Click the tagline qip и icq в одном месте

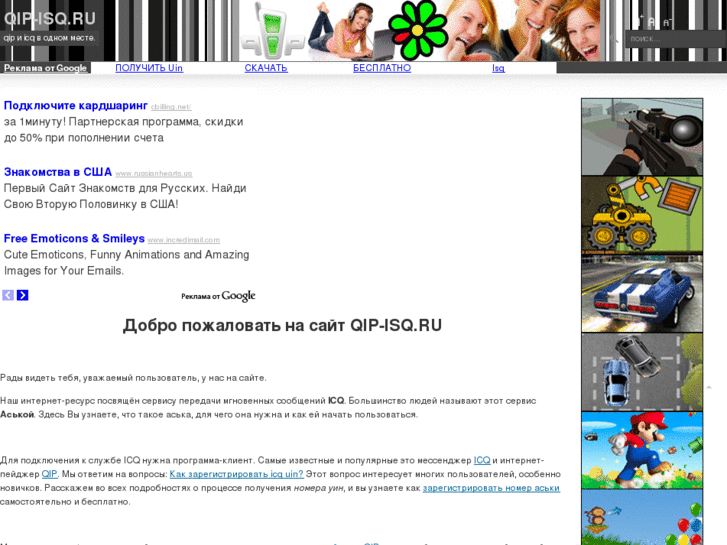tap(49, 38)
